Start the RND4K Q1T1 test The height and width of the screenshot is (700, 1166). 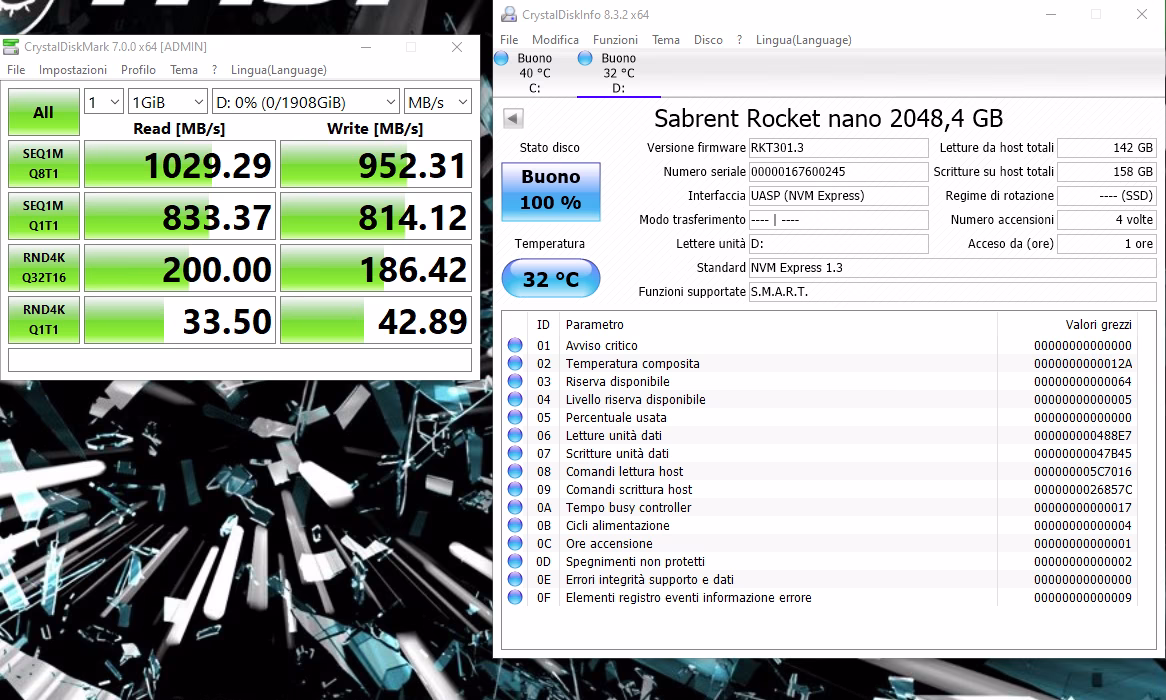click(44, 320)
